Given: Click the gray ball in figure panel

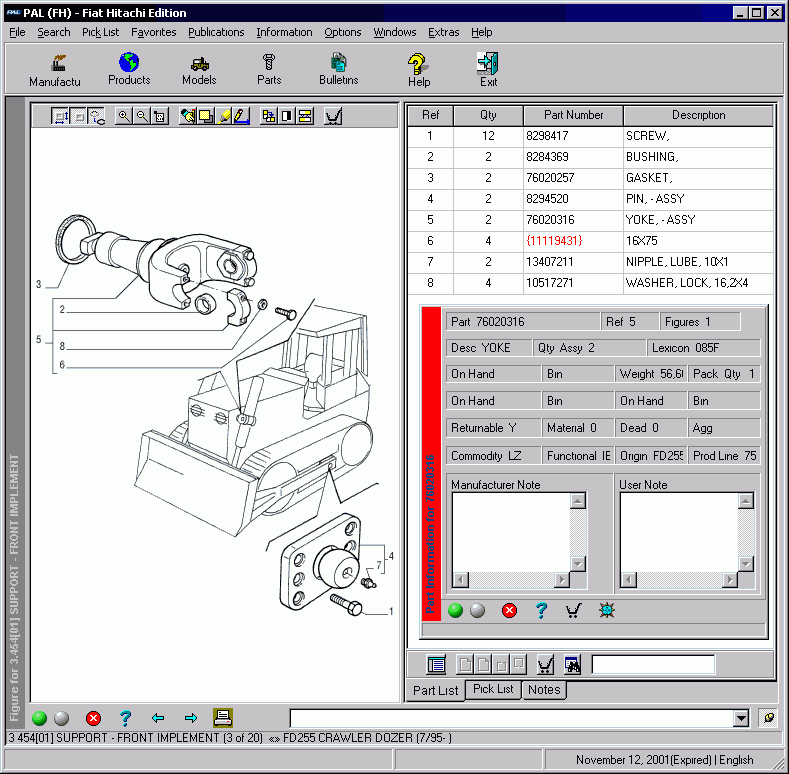Looking at the screenshot, I should (61, 718).
